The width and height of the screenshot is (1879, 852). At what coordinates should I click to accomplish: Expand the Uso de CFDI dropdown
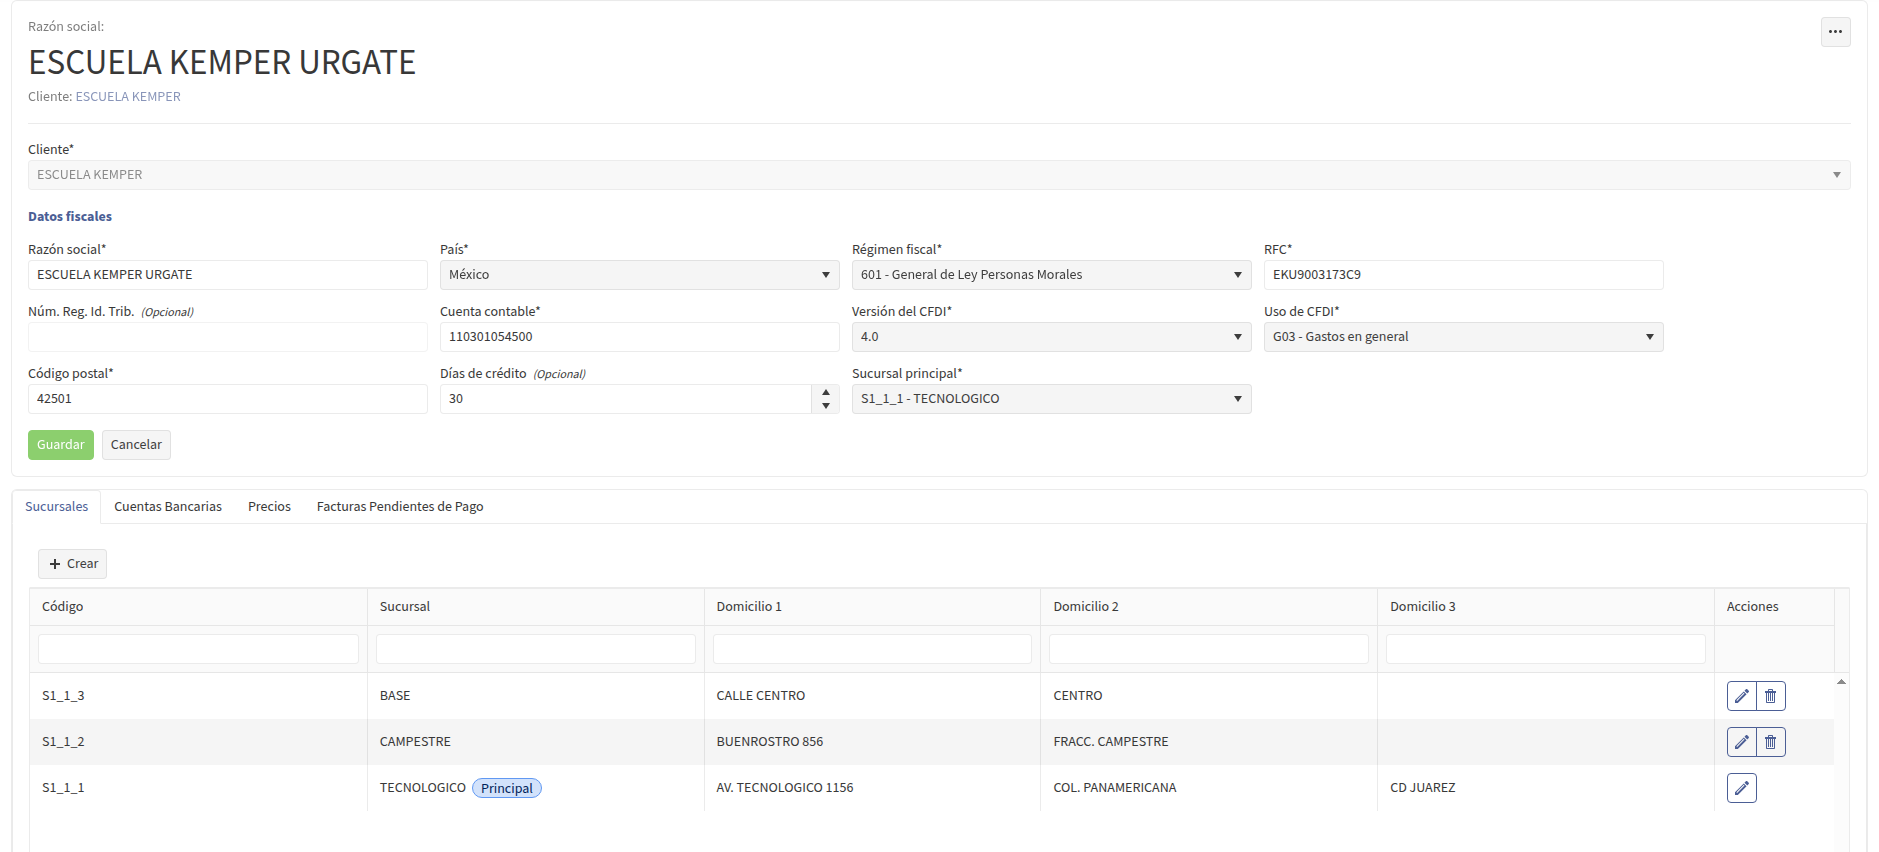(1463, 337)
